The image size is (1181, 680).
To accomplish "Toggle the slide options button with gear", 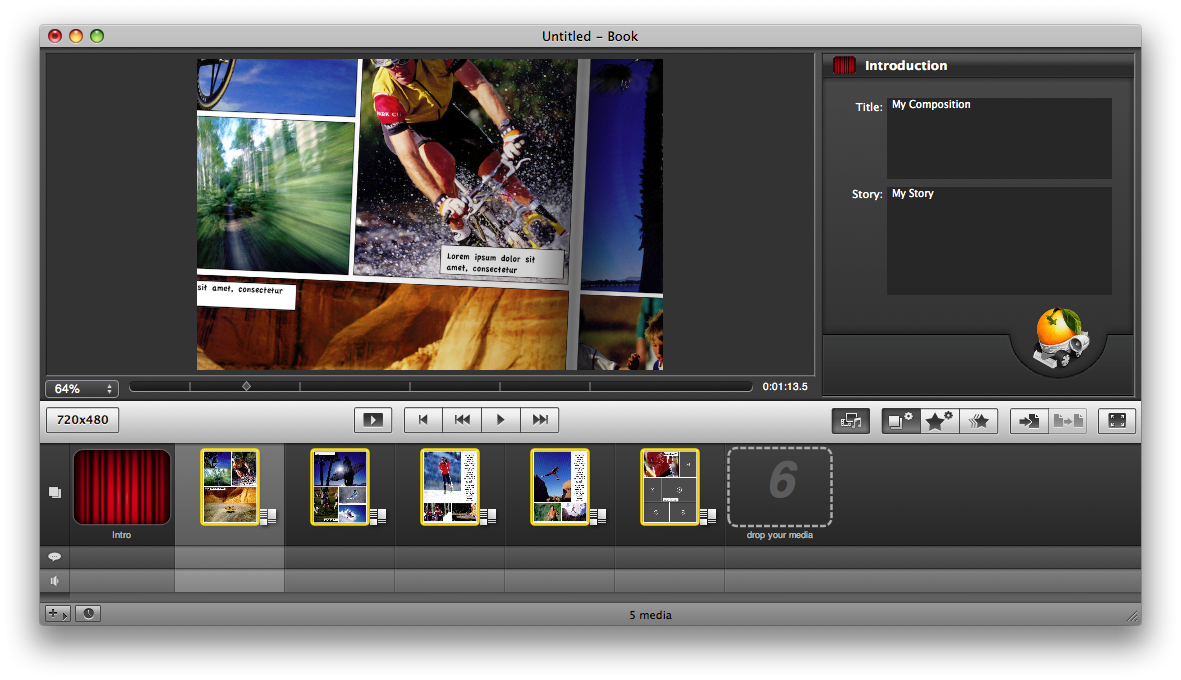I will coord(901,421).
